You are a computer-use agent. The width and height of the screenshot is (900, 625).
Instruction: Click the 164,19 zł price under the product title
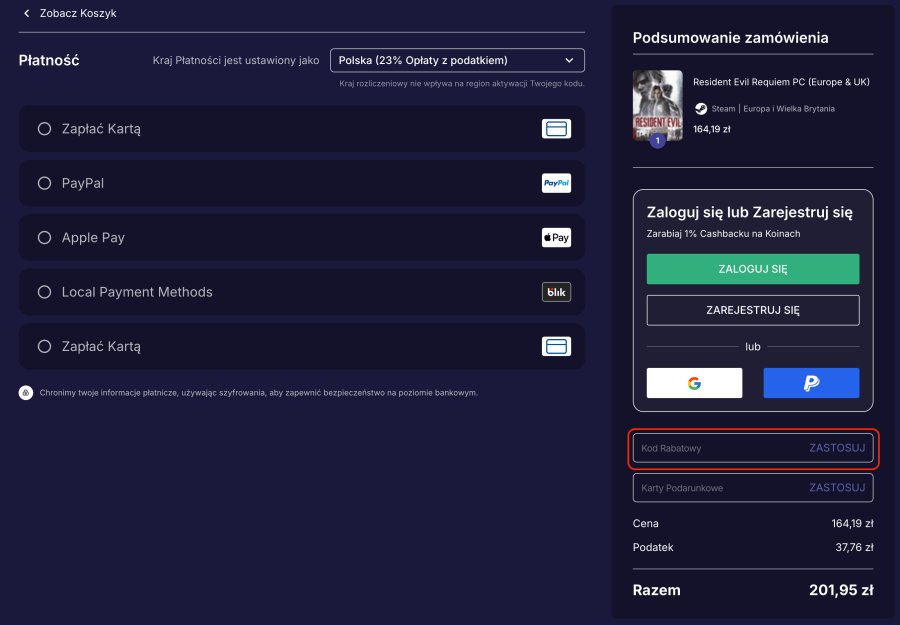tap(712, 129)
